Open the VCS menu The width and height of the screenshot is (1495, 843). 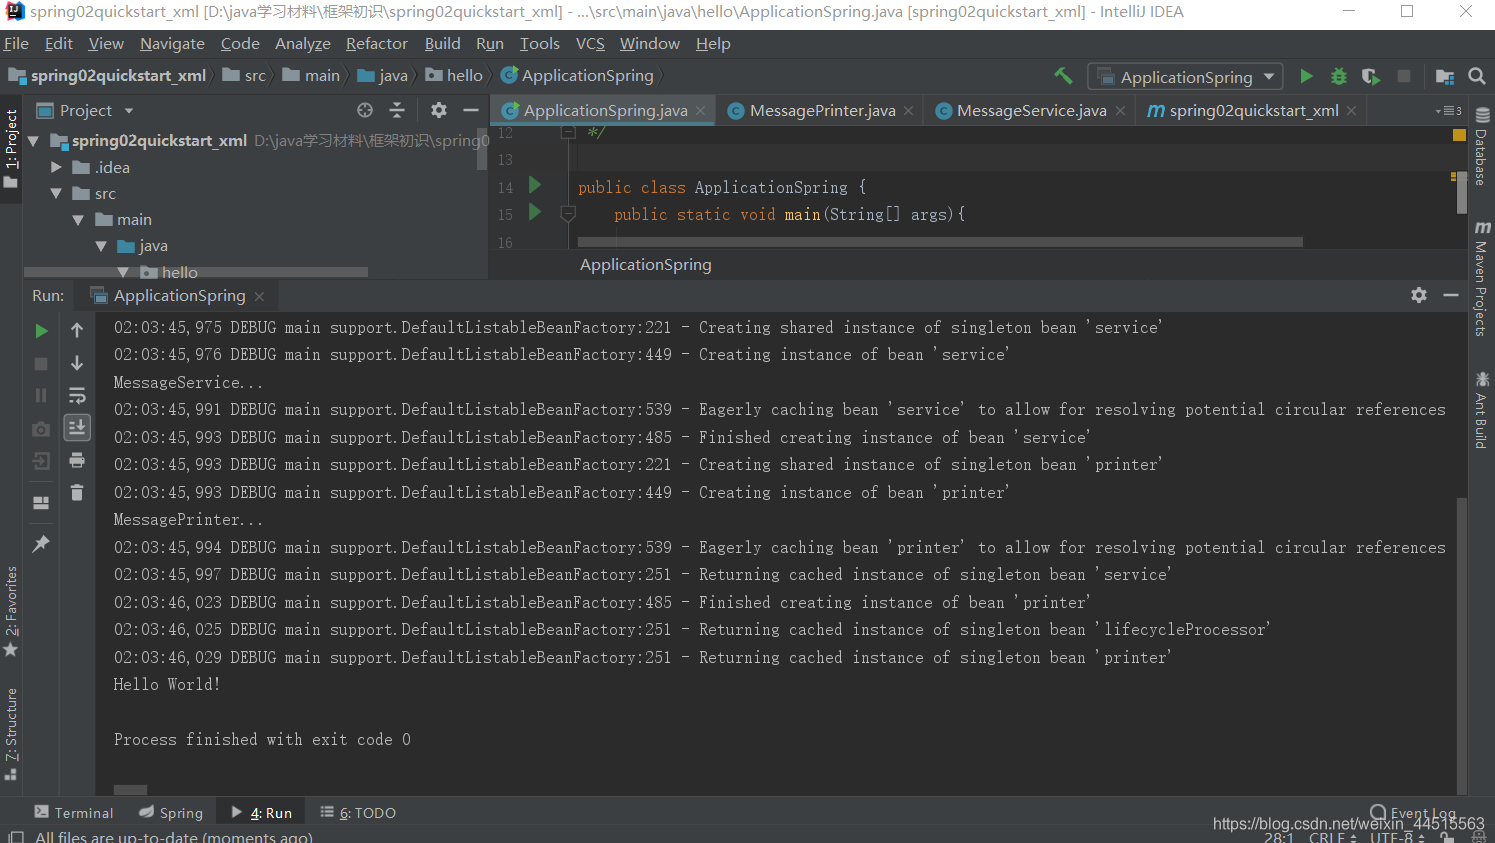590,44
